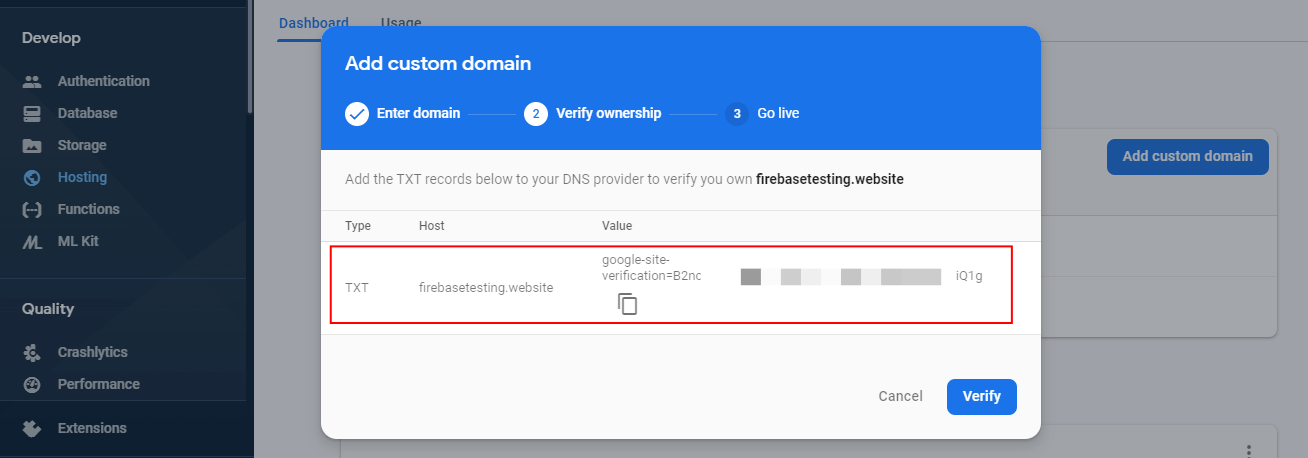Viewport: 1308px width, 458px height.
Task: Open Hosting in the sidebar
Action: 82,177
